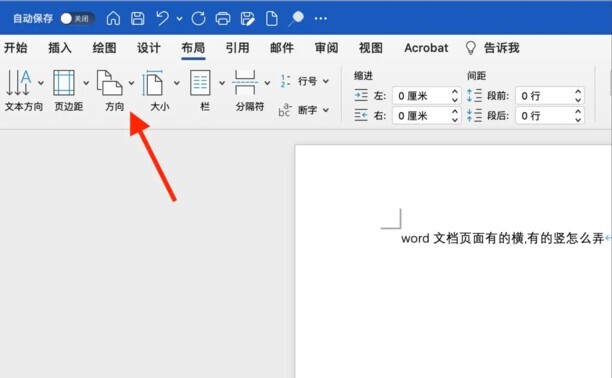612x378 pixels.
Task: Click the spacing after icon beside 段后
Action: coord(474,115)
